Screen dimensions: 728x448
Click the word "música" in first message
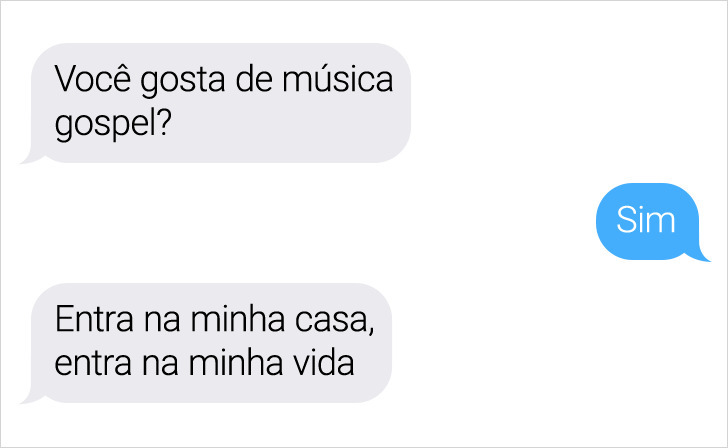(x=338, y=78)
